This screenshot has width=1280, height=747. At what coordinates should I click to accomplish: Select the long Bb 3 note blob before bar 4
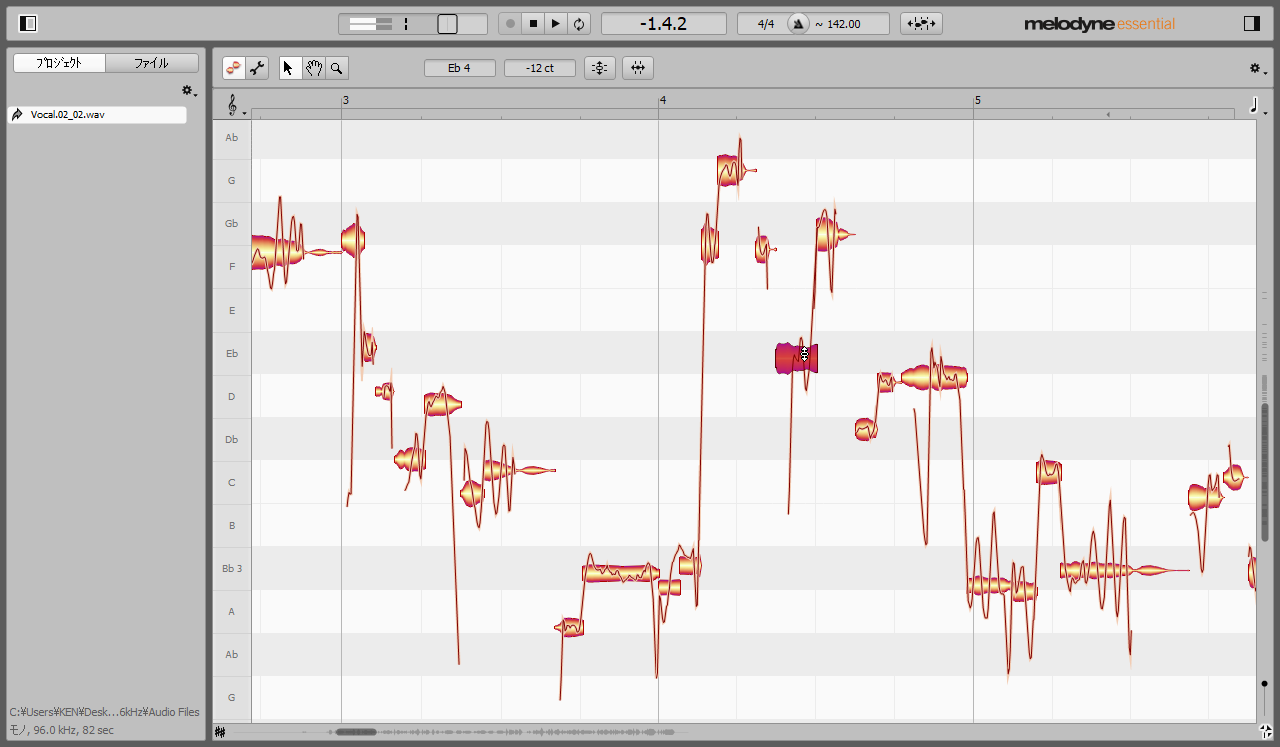click(620, 573)
